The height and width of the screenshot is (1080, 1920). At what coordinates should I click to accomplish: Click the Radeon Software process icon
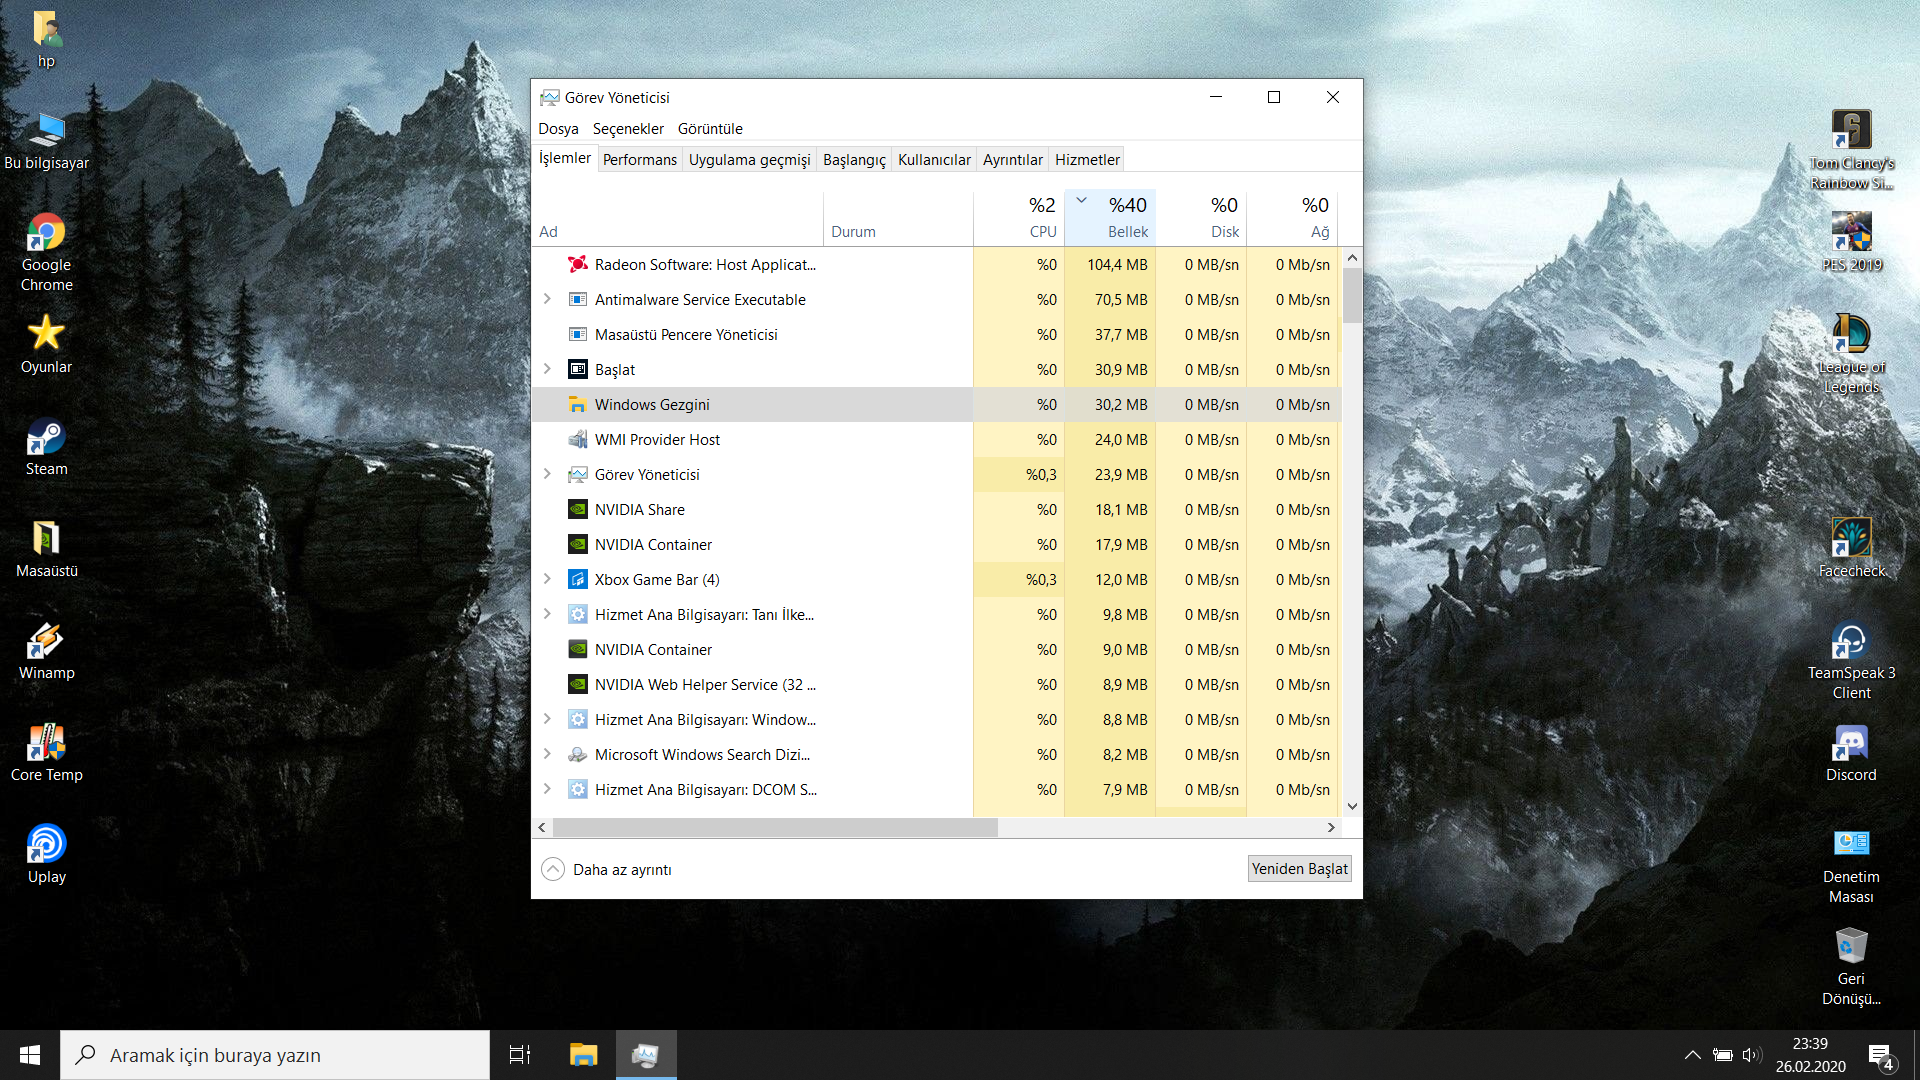577,264
